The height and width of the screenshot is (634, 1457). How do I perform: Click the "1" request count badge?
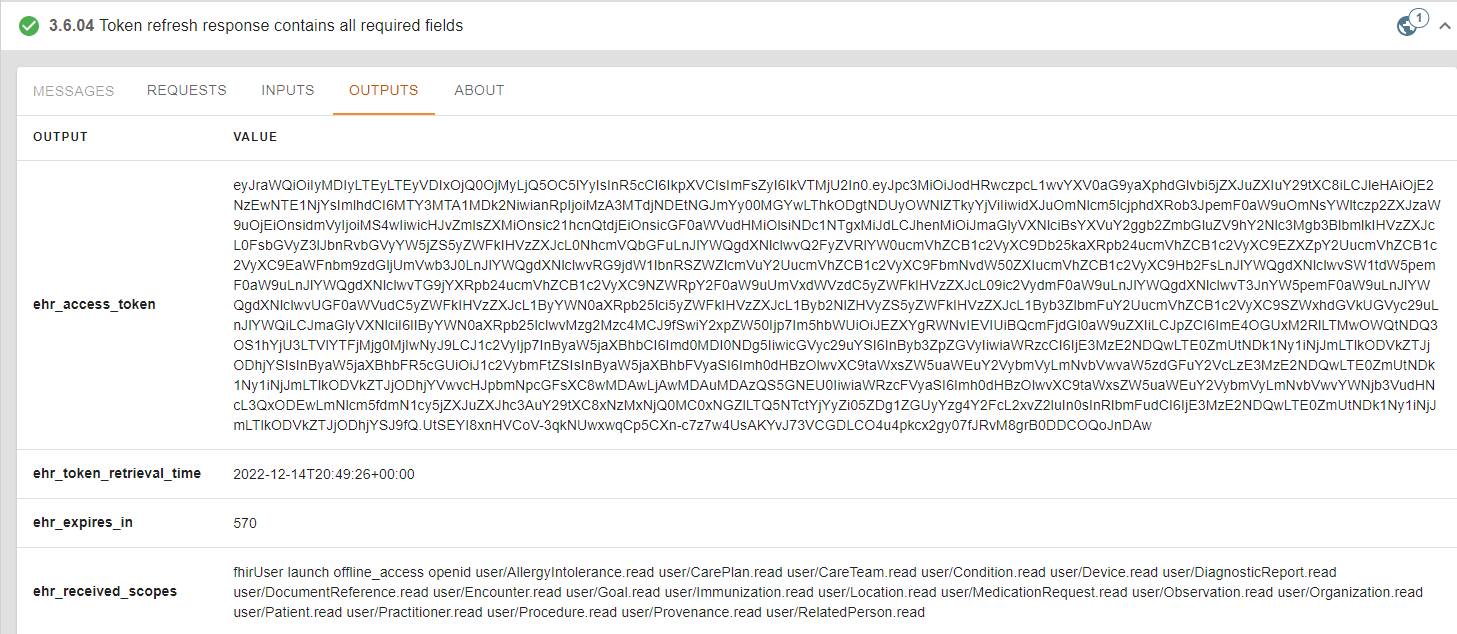pos(1419,17)
